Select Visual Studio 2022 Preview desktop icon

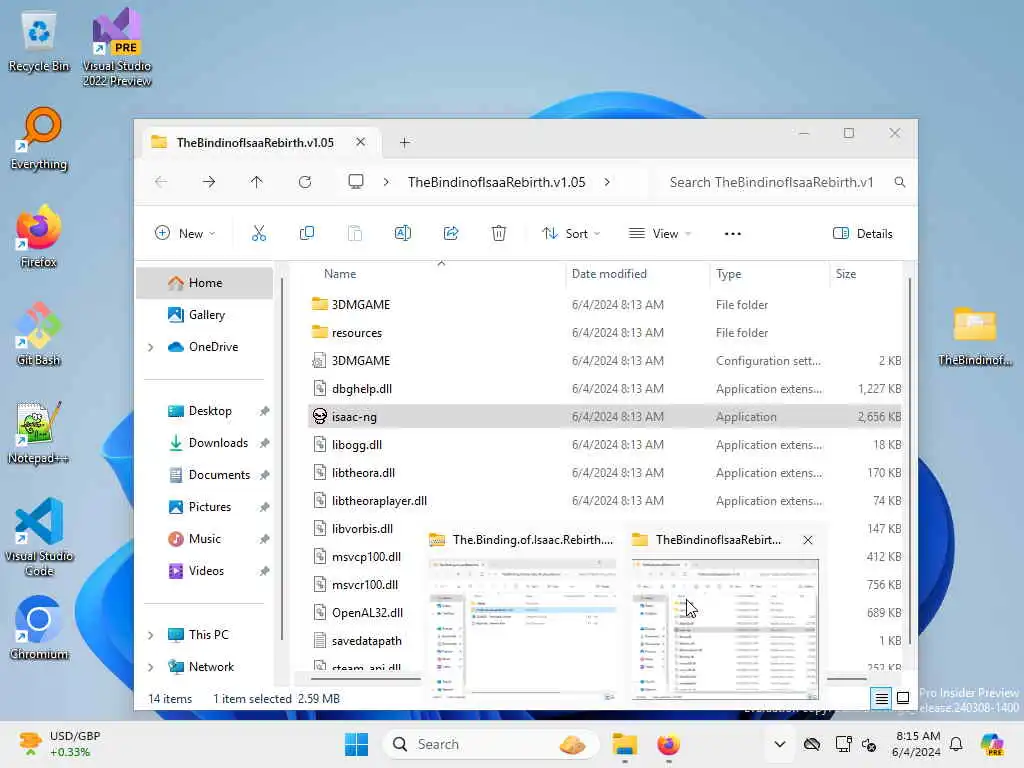[117, 47]
